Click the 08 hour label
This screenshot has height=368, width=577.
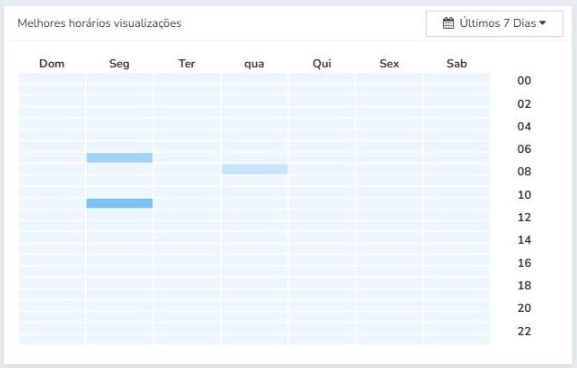pos(524,171)
